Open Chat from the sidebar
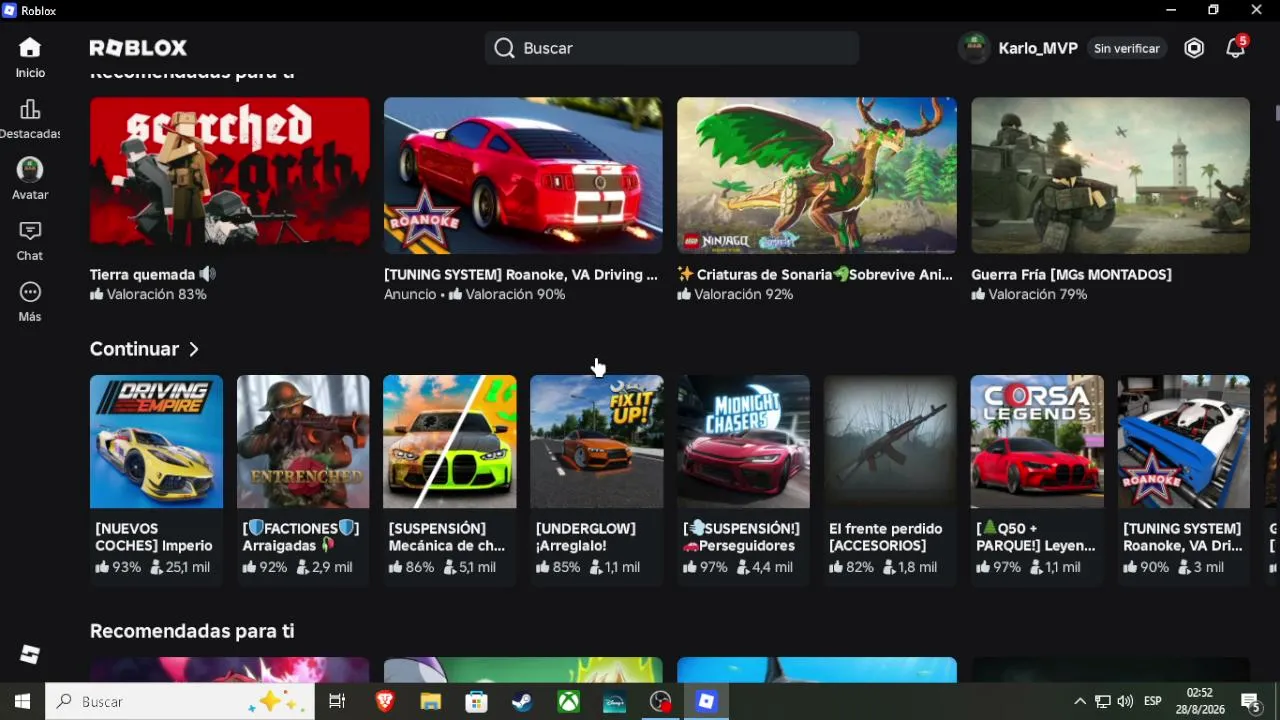The width and height of the screenshot is (1280, 720). (30, 241)
